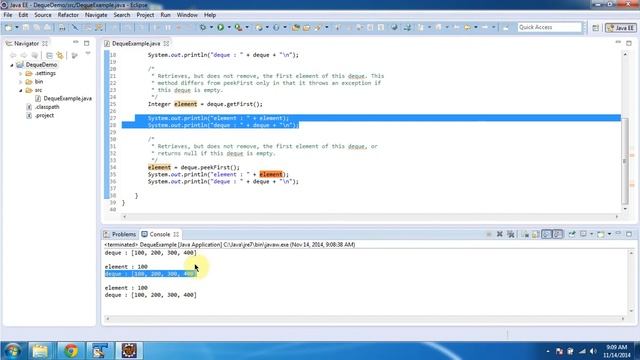The width and height of the screenshot is (640, 360).
Task: Click the volume icon in system tray
Action: click(x=593, y=351)
